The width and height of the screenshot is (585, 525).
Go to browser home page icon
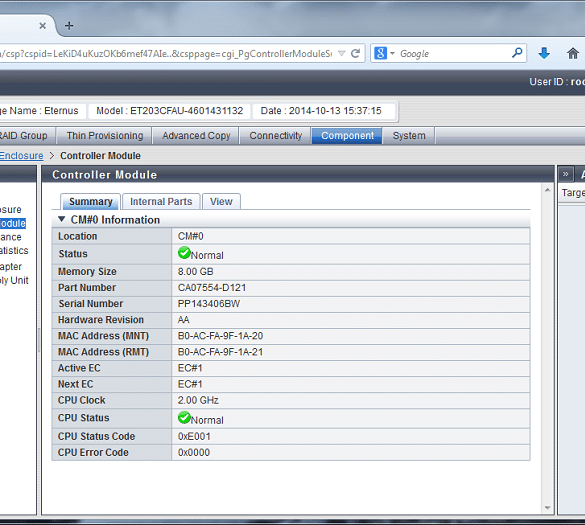(573, 54)
